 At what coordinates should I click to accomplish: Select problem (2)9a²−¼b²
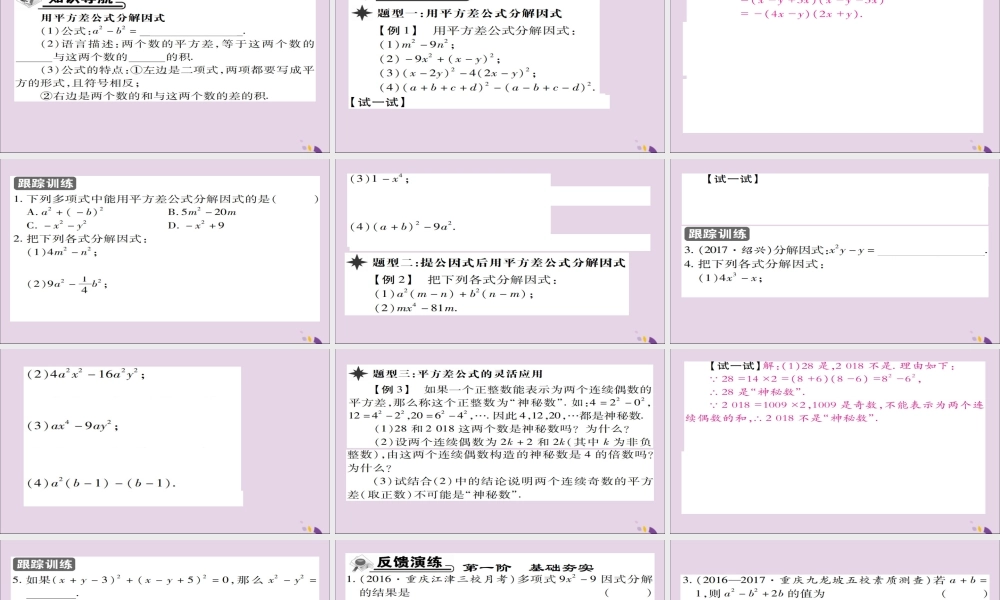pos(67,284)
